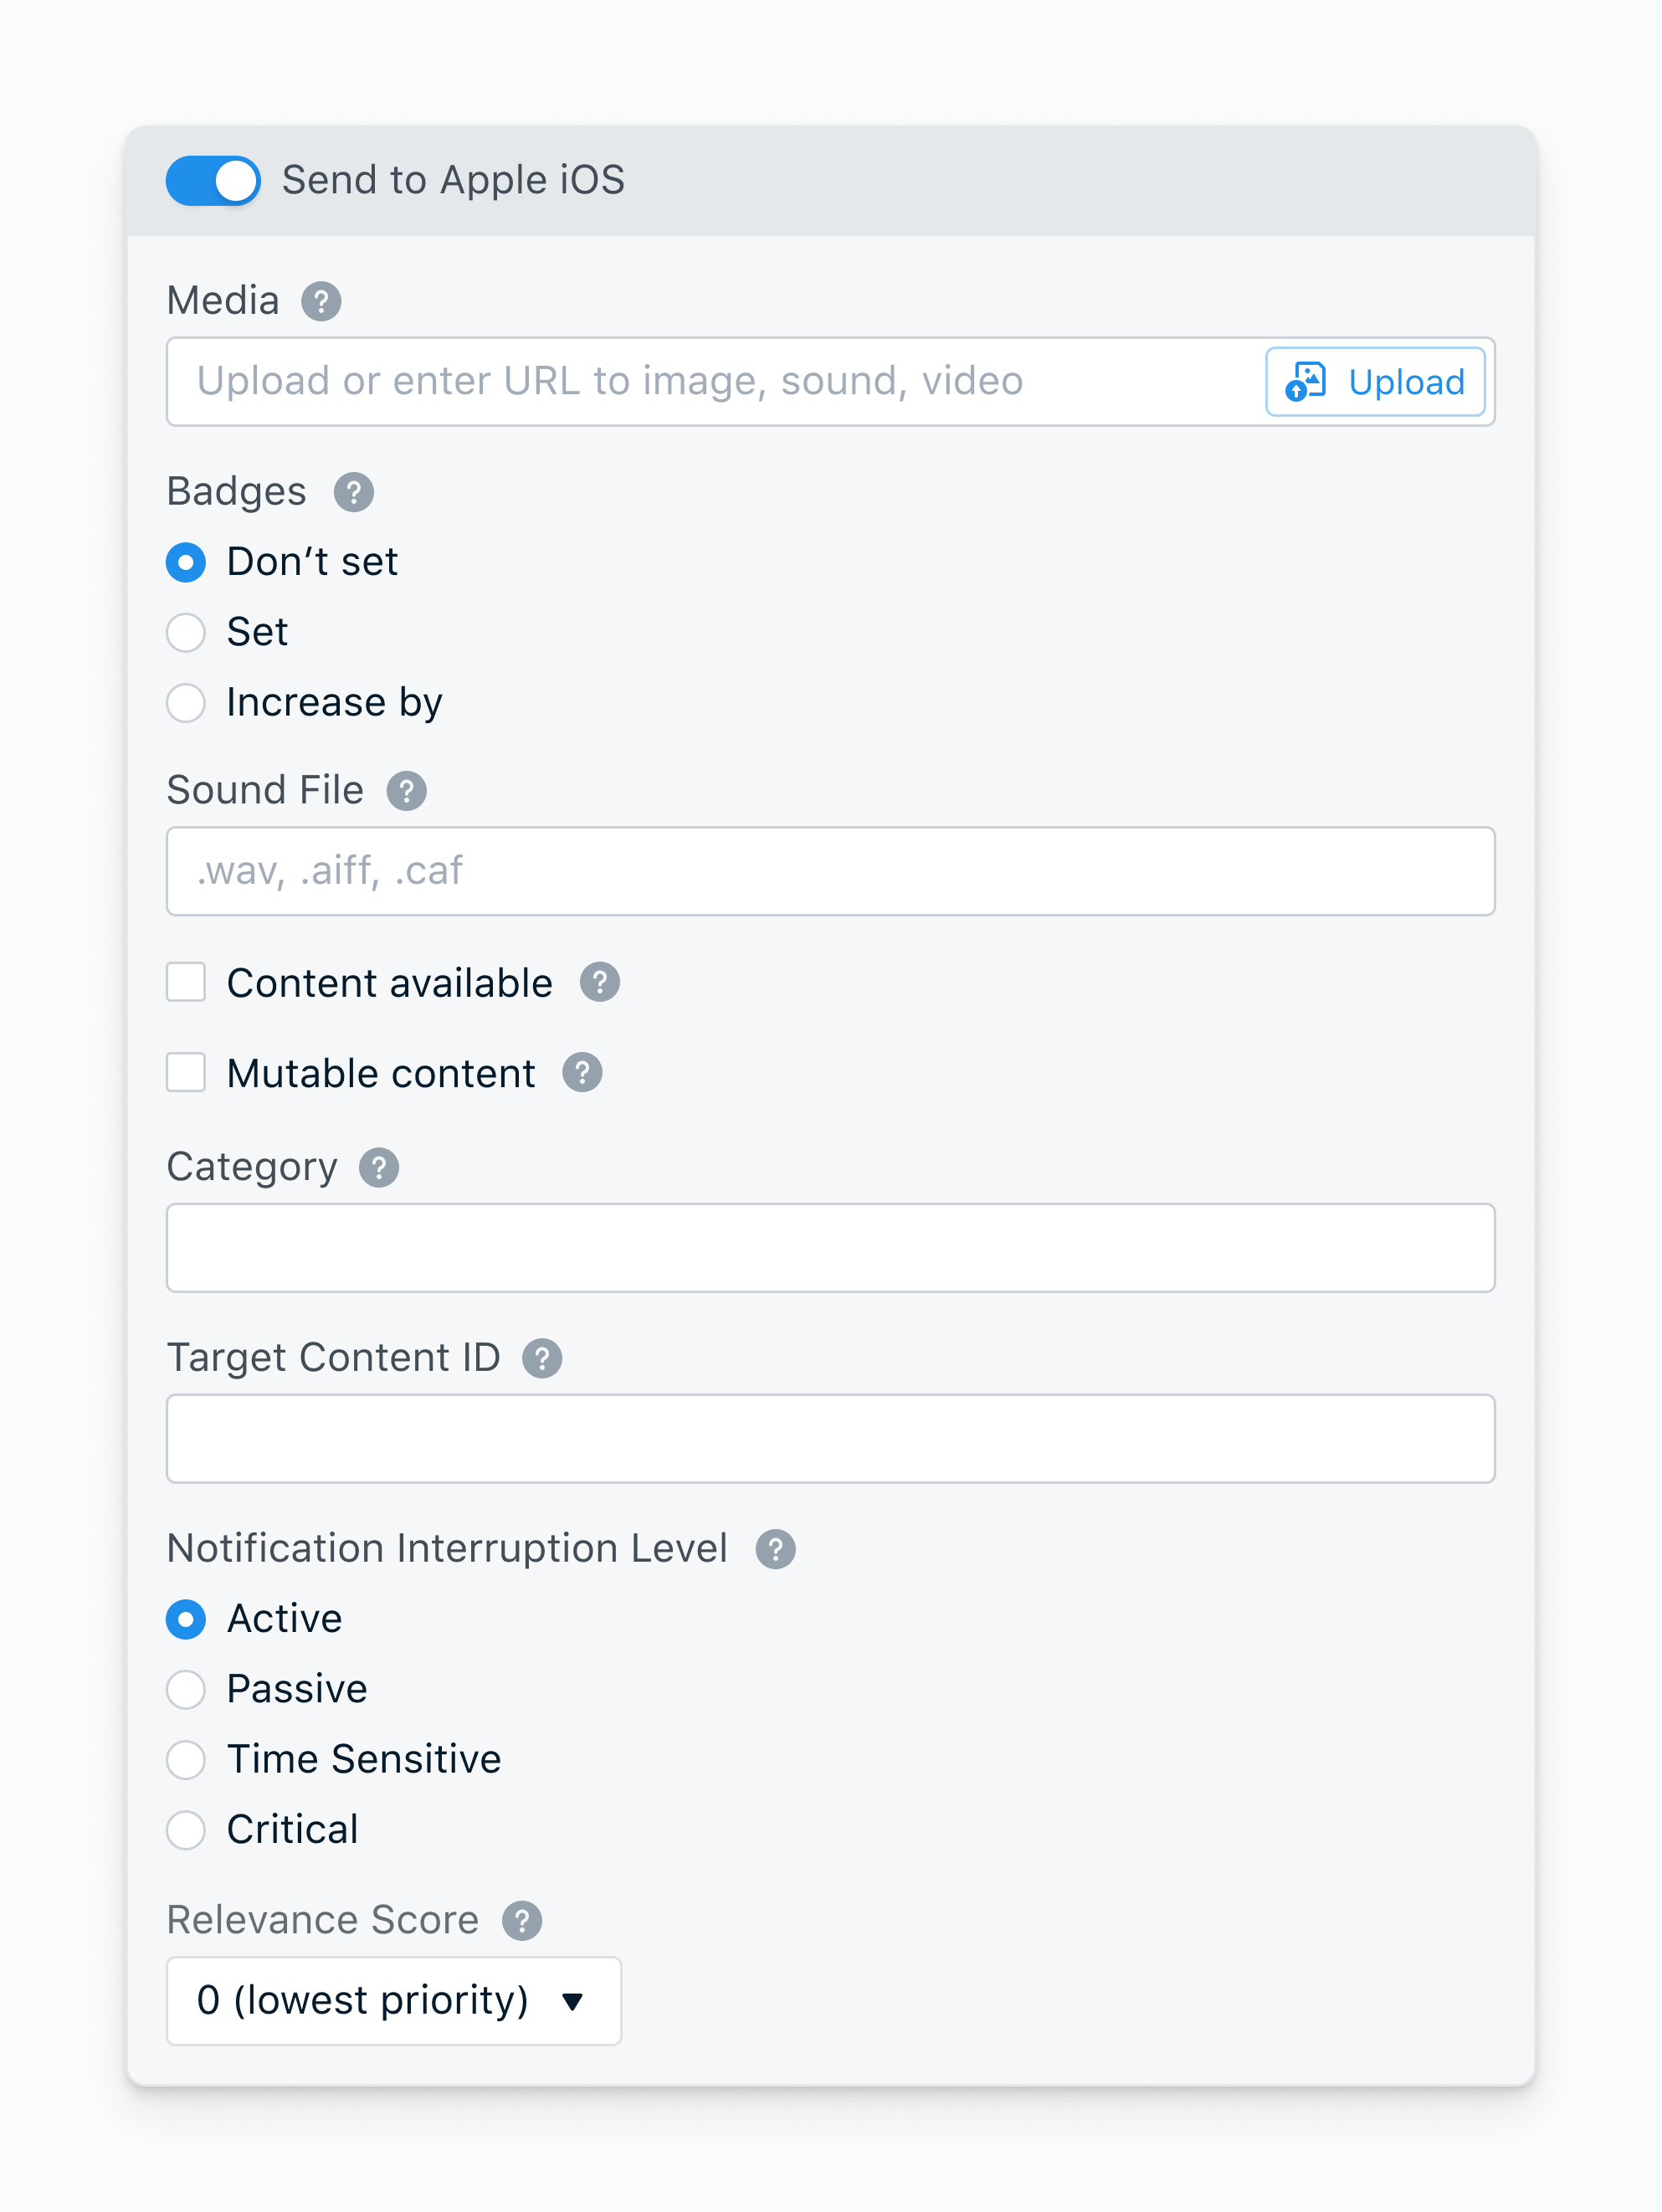Open the Media help tooltip icon
This screenshot has height=2212, width=1662.
[x=321, y=301]
